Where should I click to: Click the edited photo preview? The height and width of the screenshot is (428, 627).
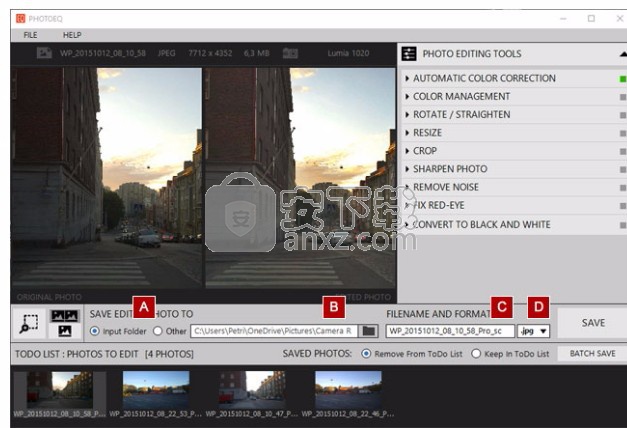click(x=300, y=178)
